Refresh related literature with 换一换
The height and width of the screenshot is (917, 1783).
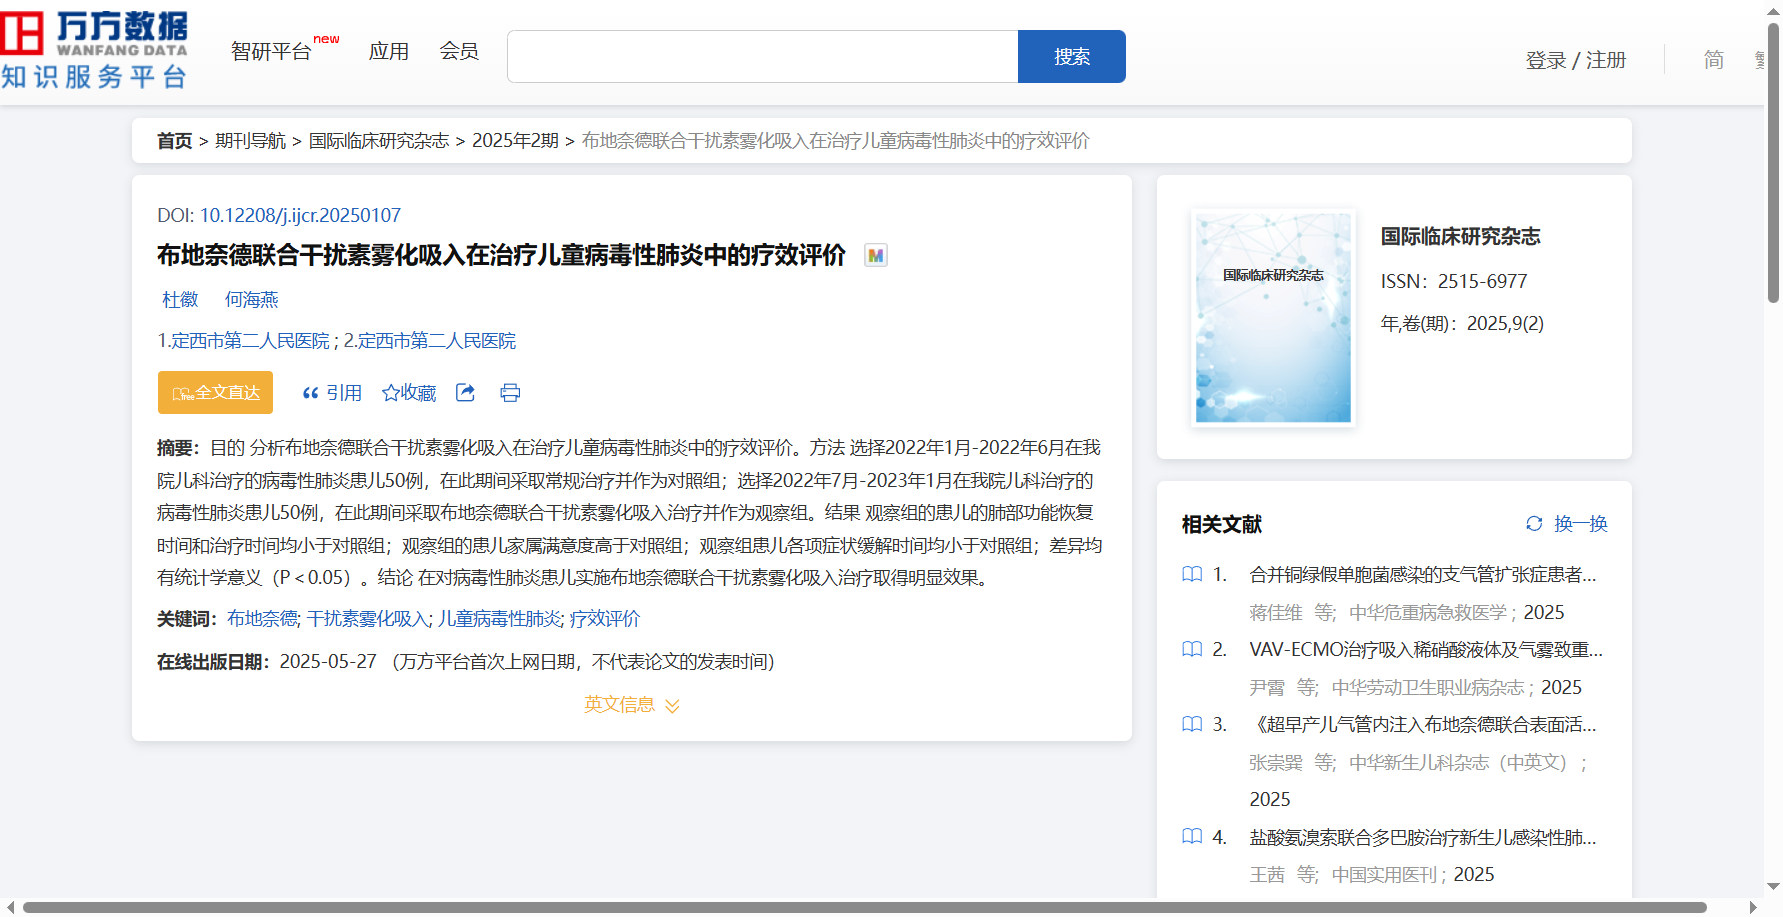[1566, 524]
